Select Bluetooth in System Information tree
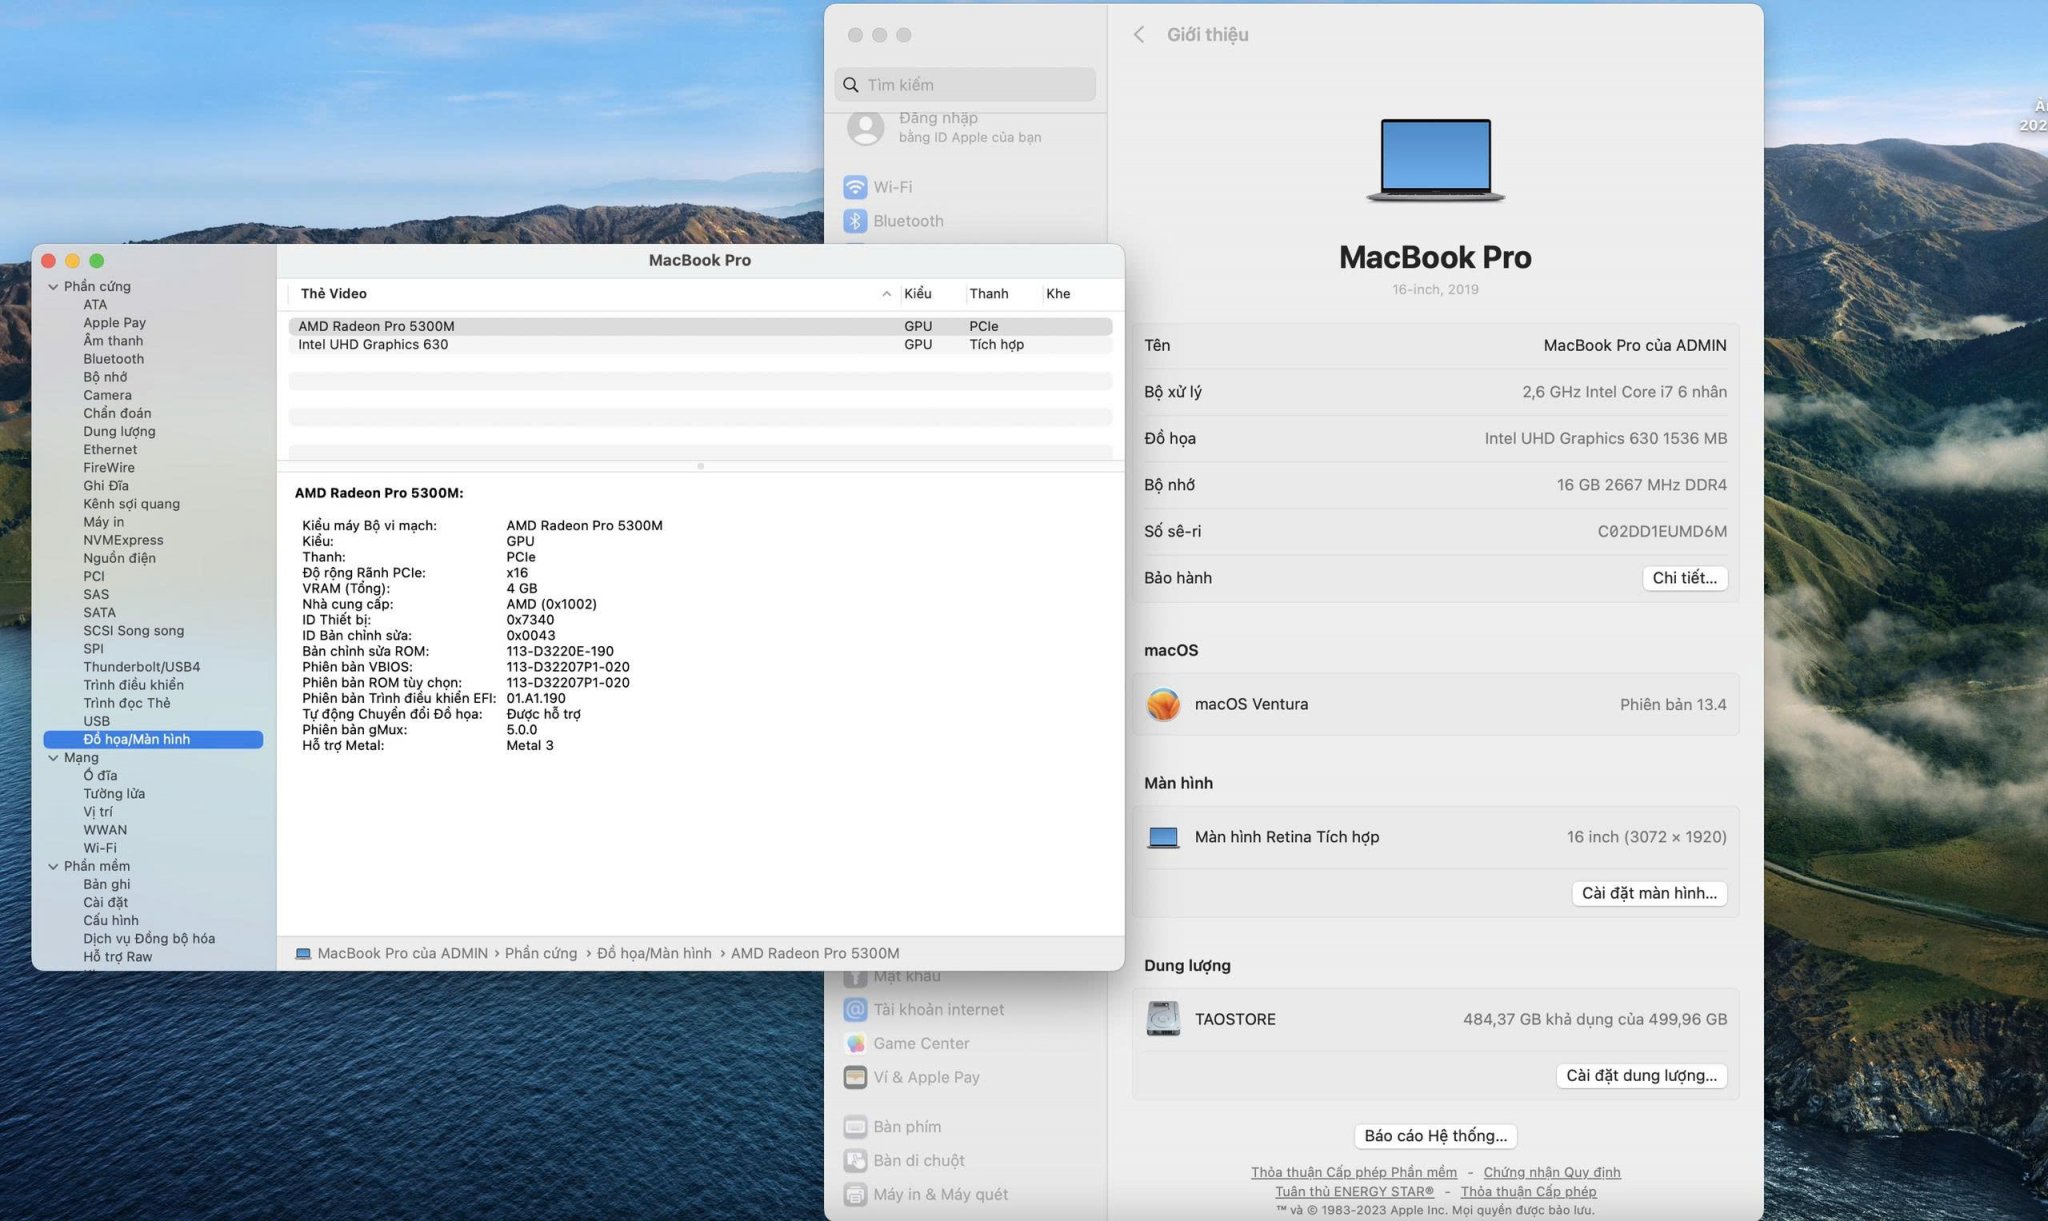 tap(113, 359)
